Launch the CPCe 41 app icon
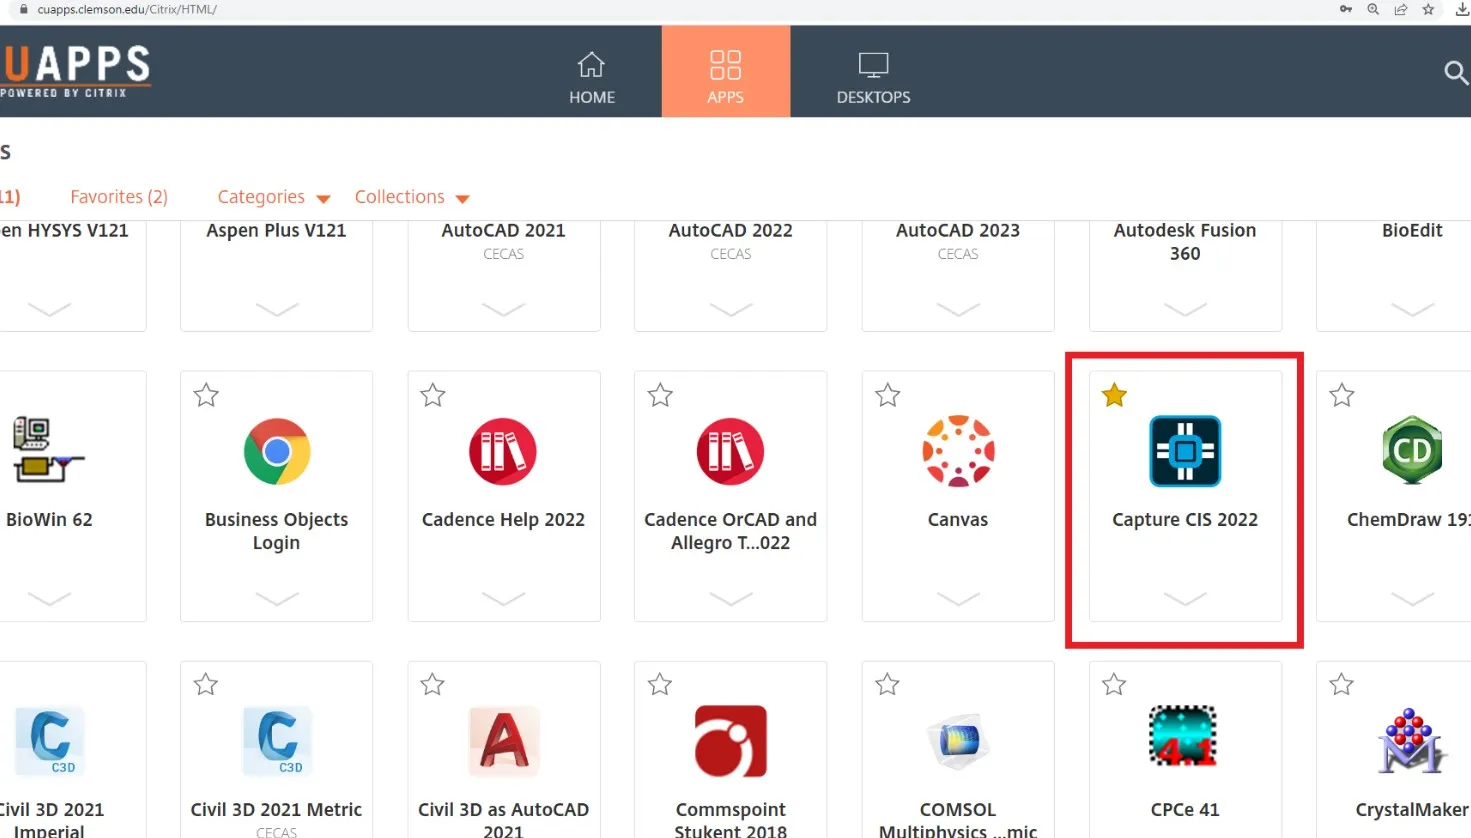Screen dimensions: 1471x838 coord(1184,740)
